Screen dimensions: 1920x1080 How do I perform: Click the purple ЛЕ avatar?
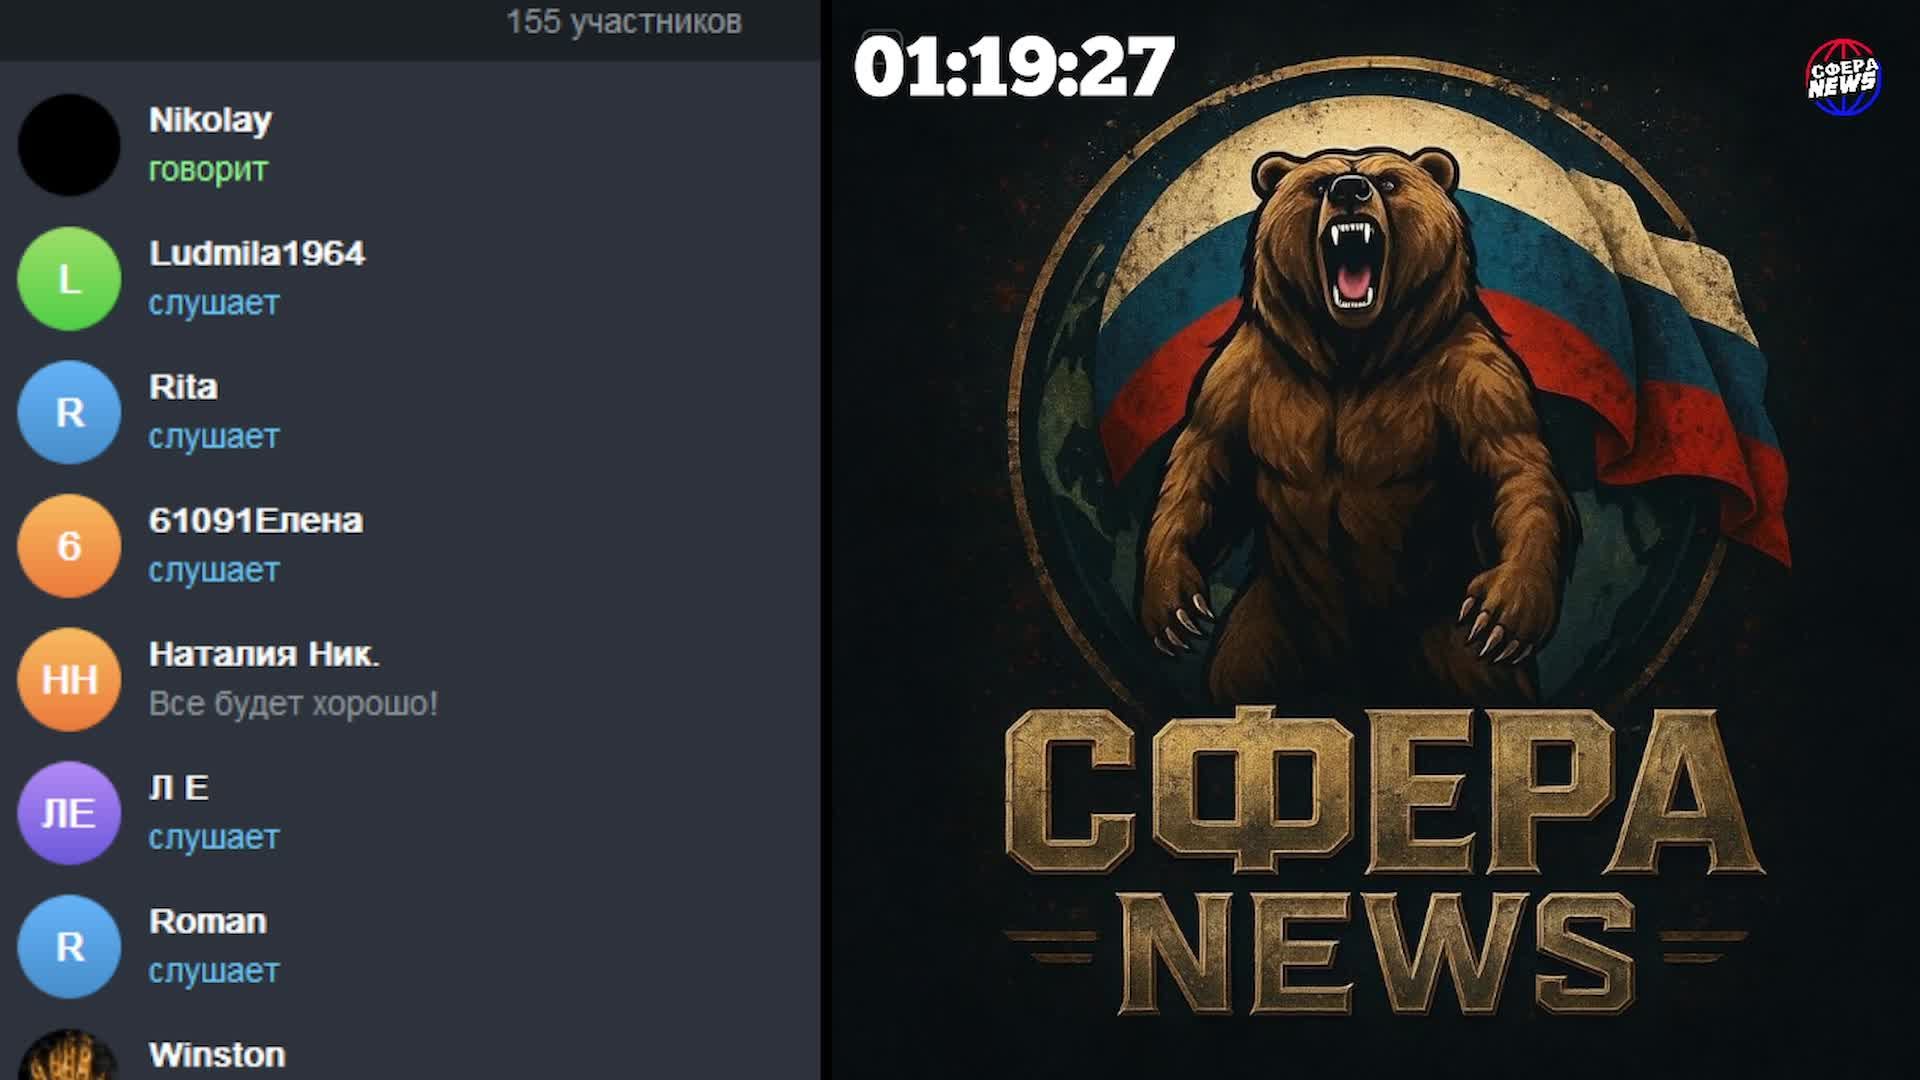(x=69, y=813)
